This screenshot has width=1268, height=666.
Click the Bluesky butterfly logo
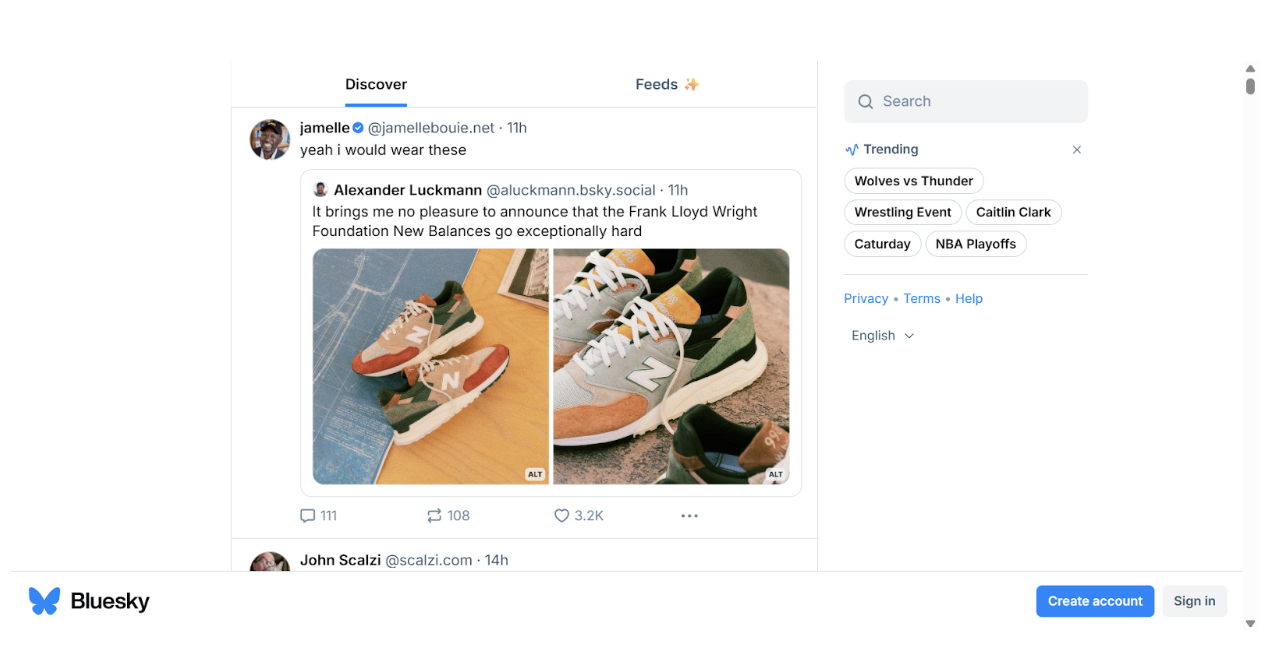[45, 601]
